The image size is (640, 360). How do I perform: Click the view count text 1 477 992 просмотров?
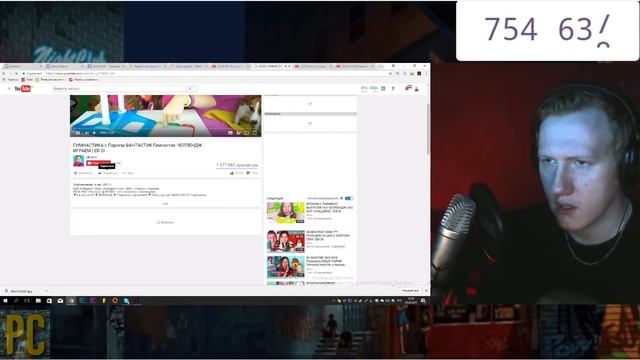click(x=237, y=165)
